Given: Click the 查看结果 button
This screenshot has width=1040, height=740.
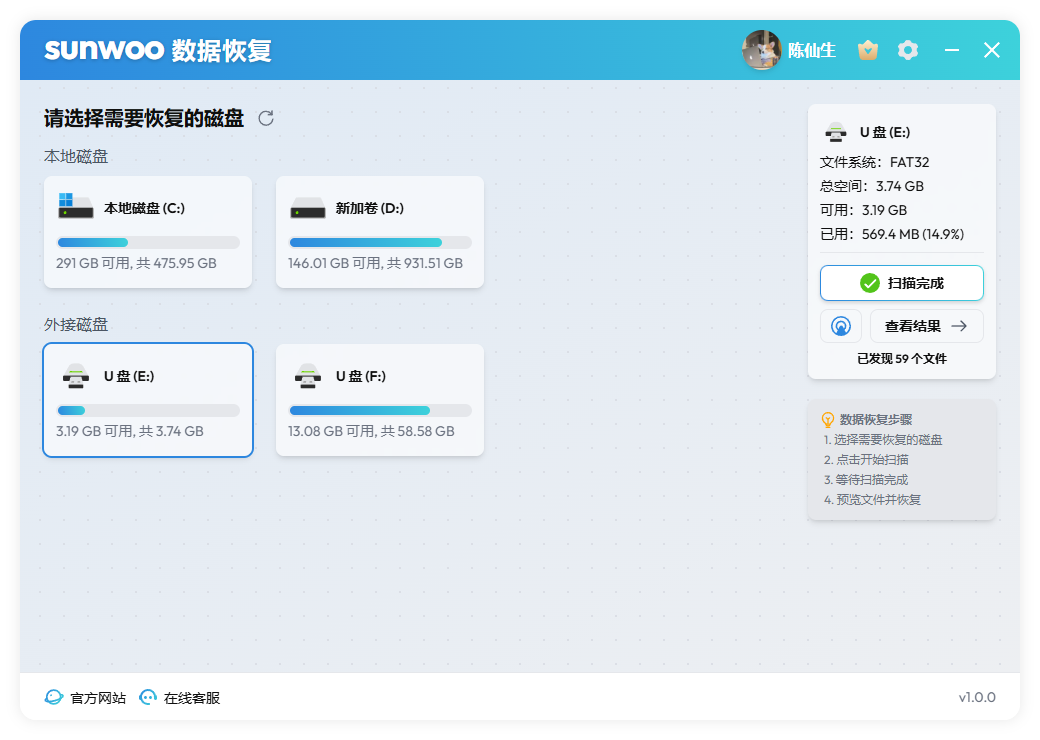Looking at the screenshot, I should point(926,326).
